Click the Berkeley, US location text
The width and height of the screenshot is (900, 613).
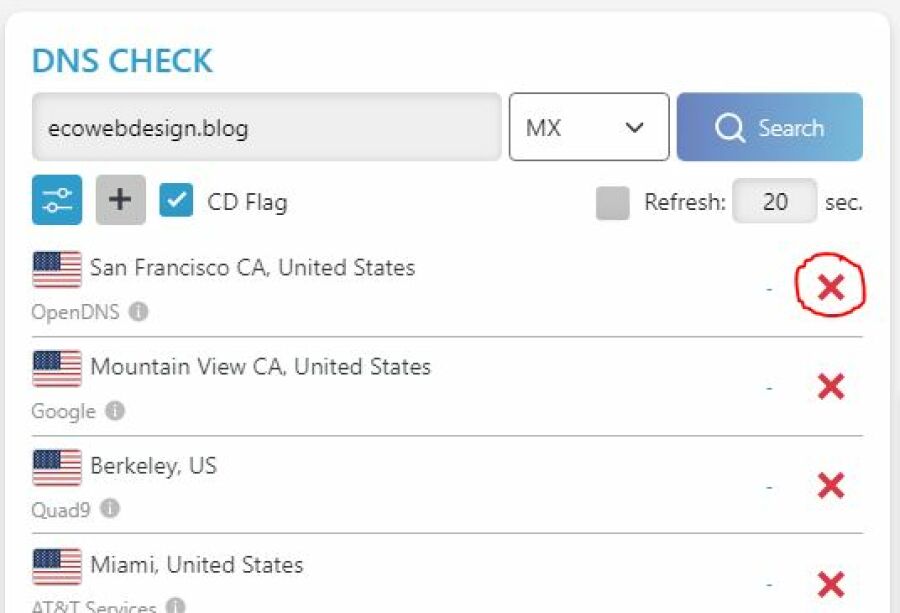pyautogui.click(x=153, y=466)
